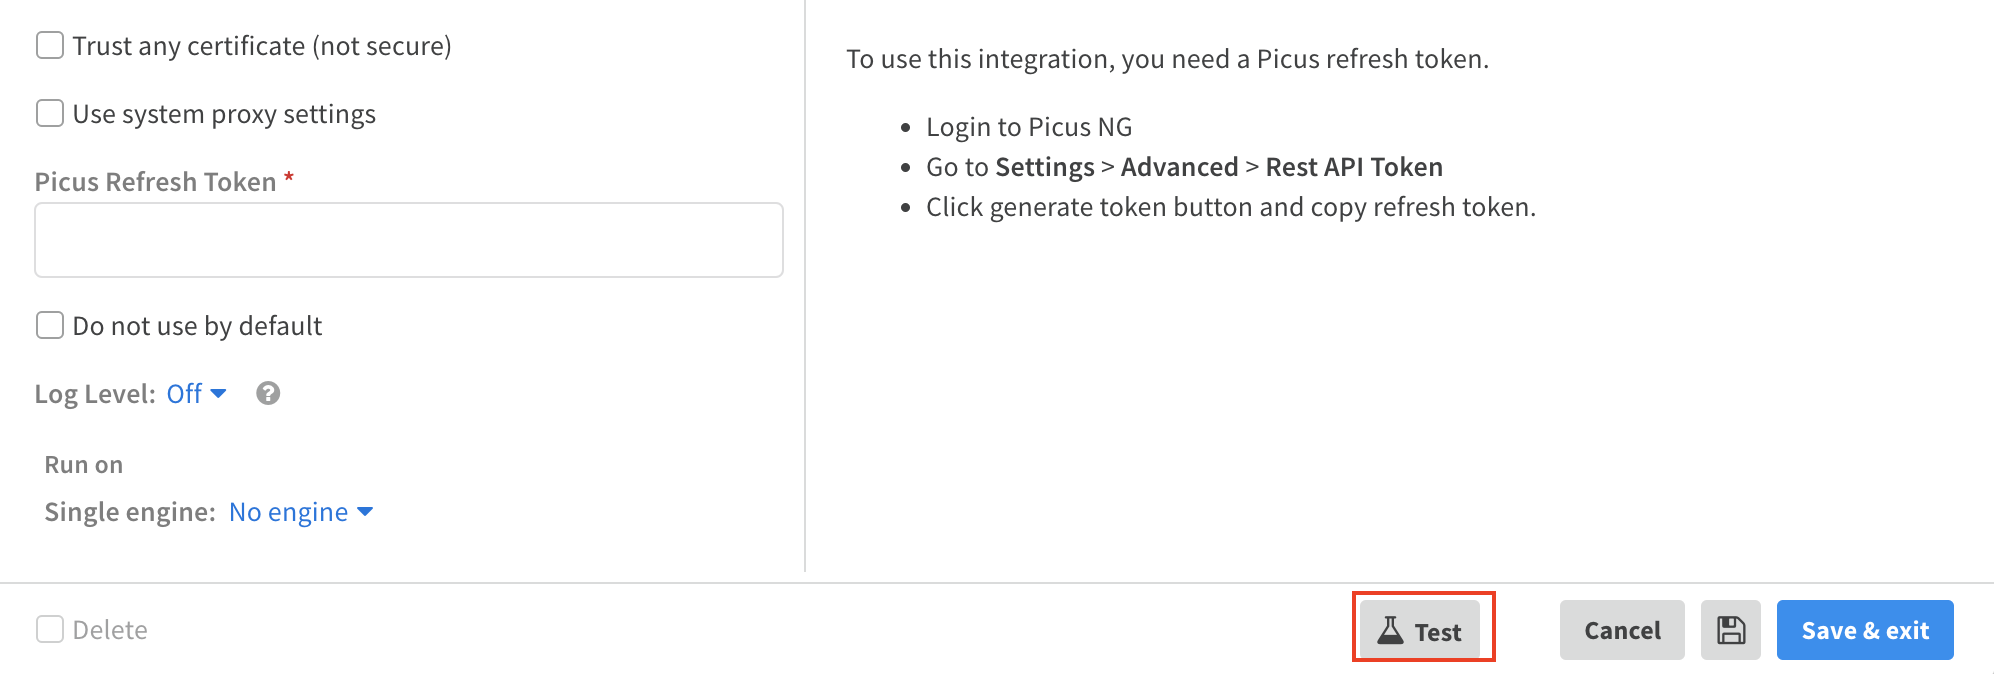
Task: Click the Log Level help question icon
Action: point(268,394)
